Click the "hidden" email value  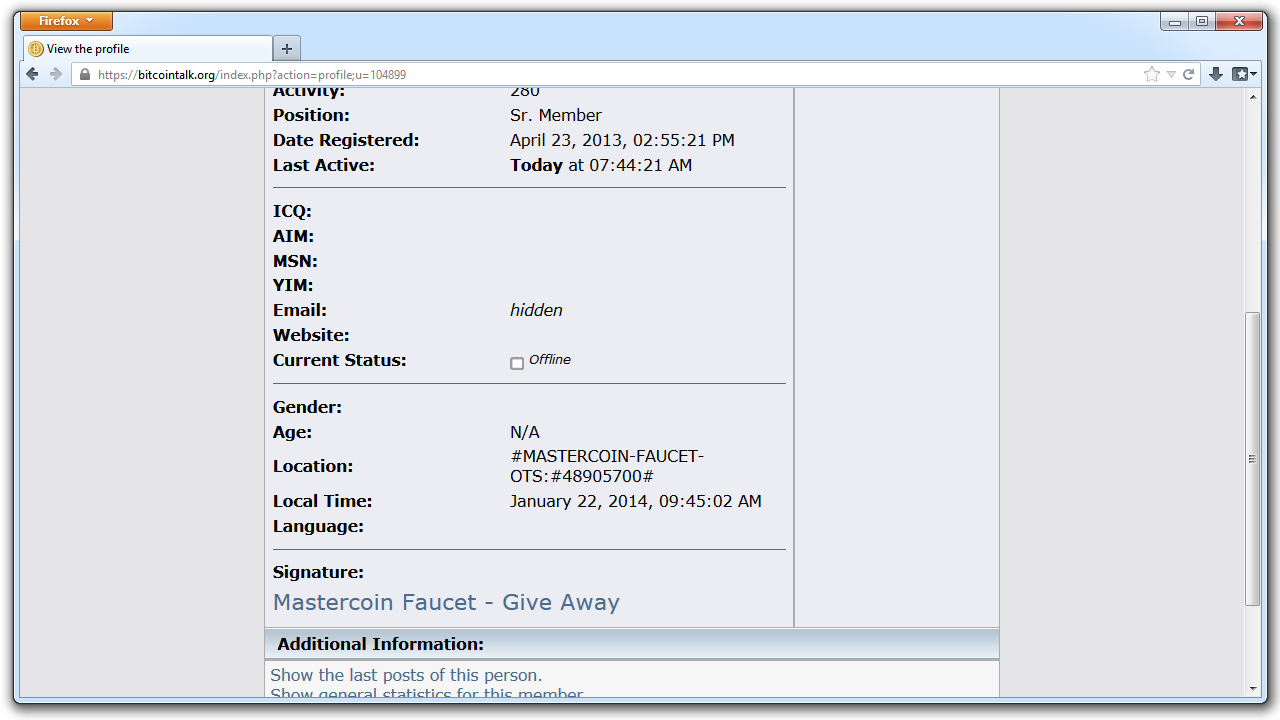coord(536,310)
